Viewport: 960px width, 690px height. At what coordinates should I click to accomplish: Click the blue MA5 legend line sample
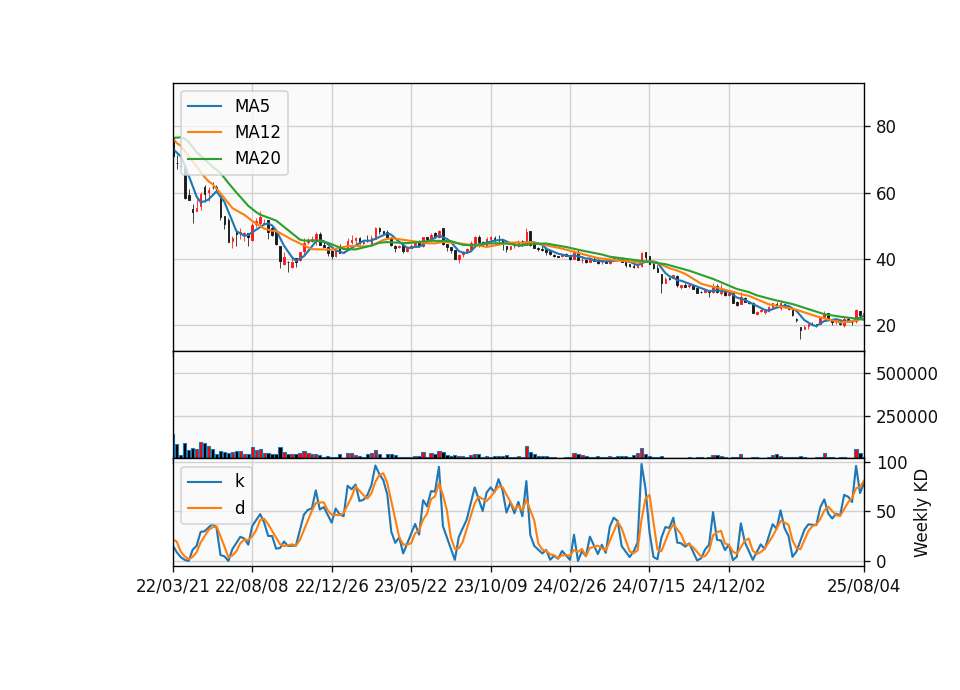[x=204, y=106]
